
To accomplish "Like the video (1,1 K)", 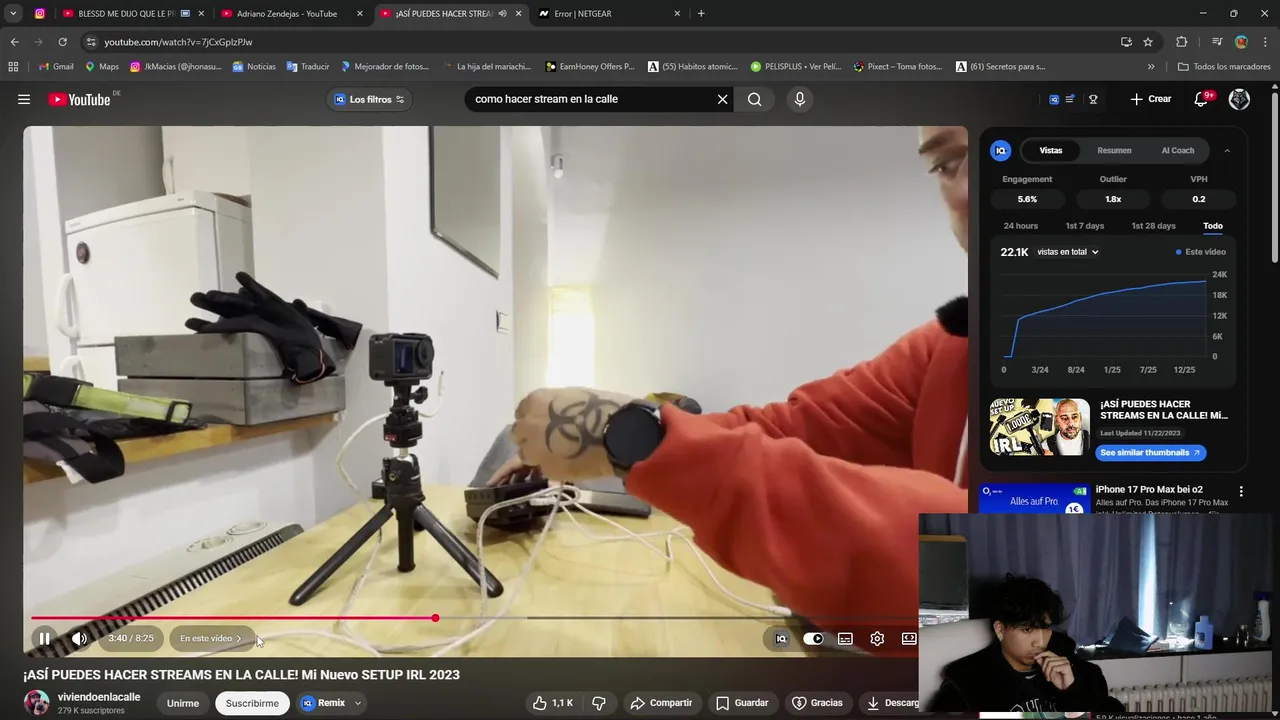I will pos(552,703).
